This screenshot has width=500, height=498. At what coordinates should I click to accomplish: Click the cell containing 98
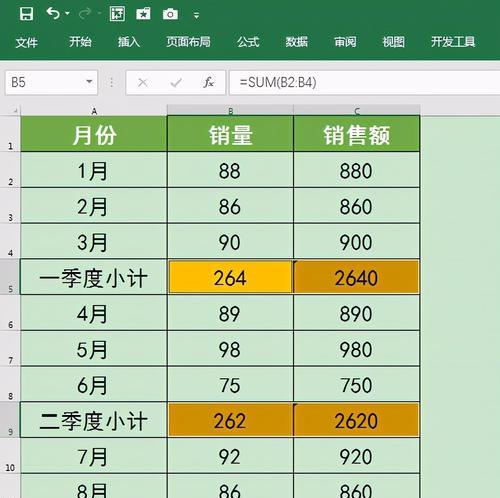tap(230, 349)
